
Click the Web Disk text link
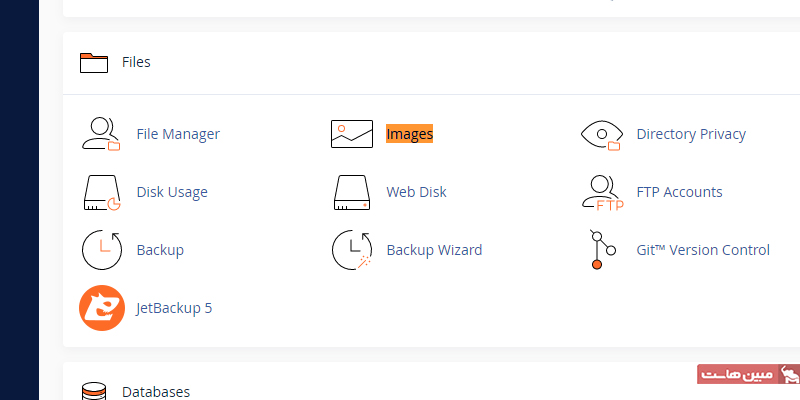click(x=416, y=192)
